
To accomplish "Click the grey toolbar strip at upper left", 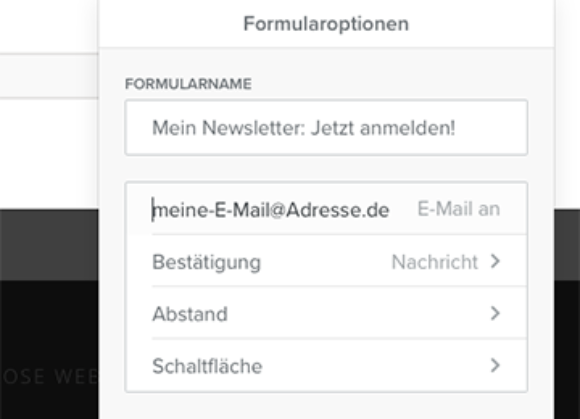I will point(49,76).
